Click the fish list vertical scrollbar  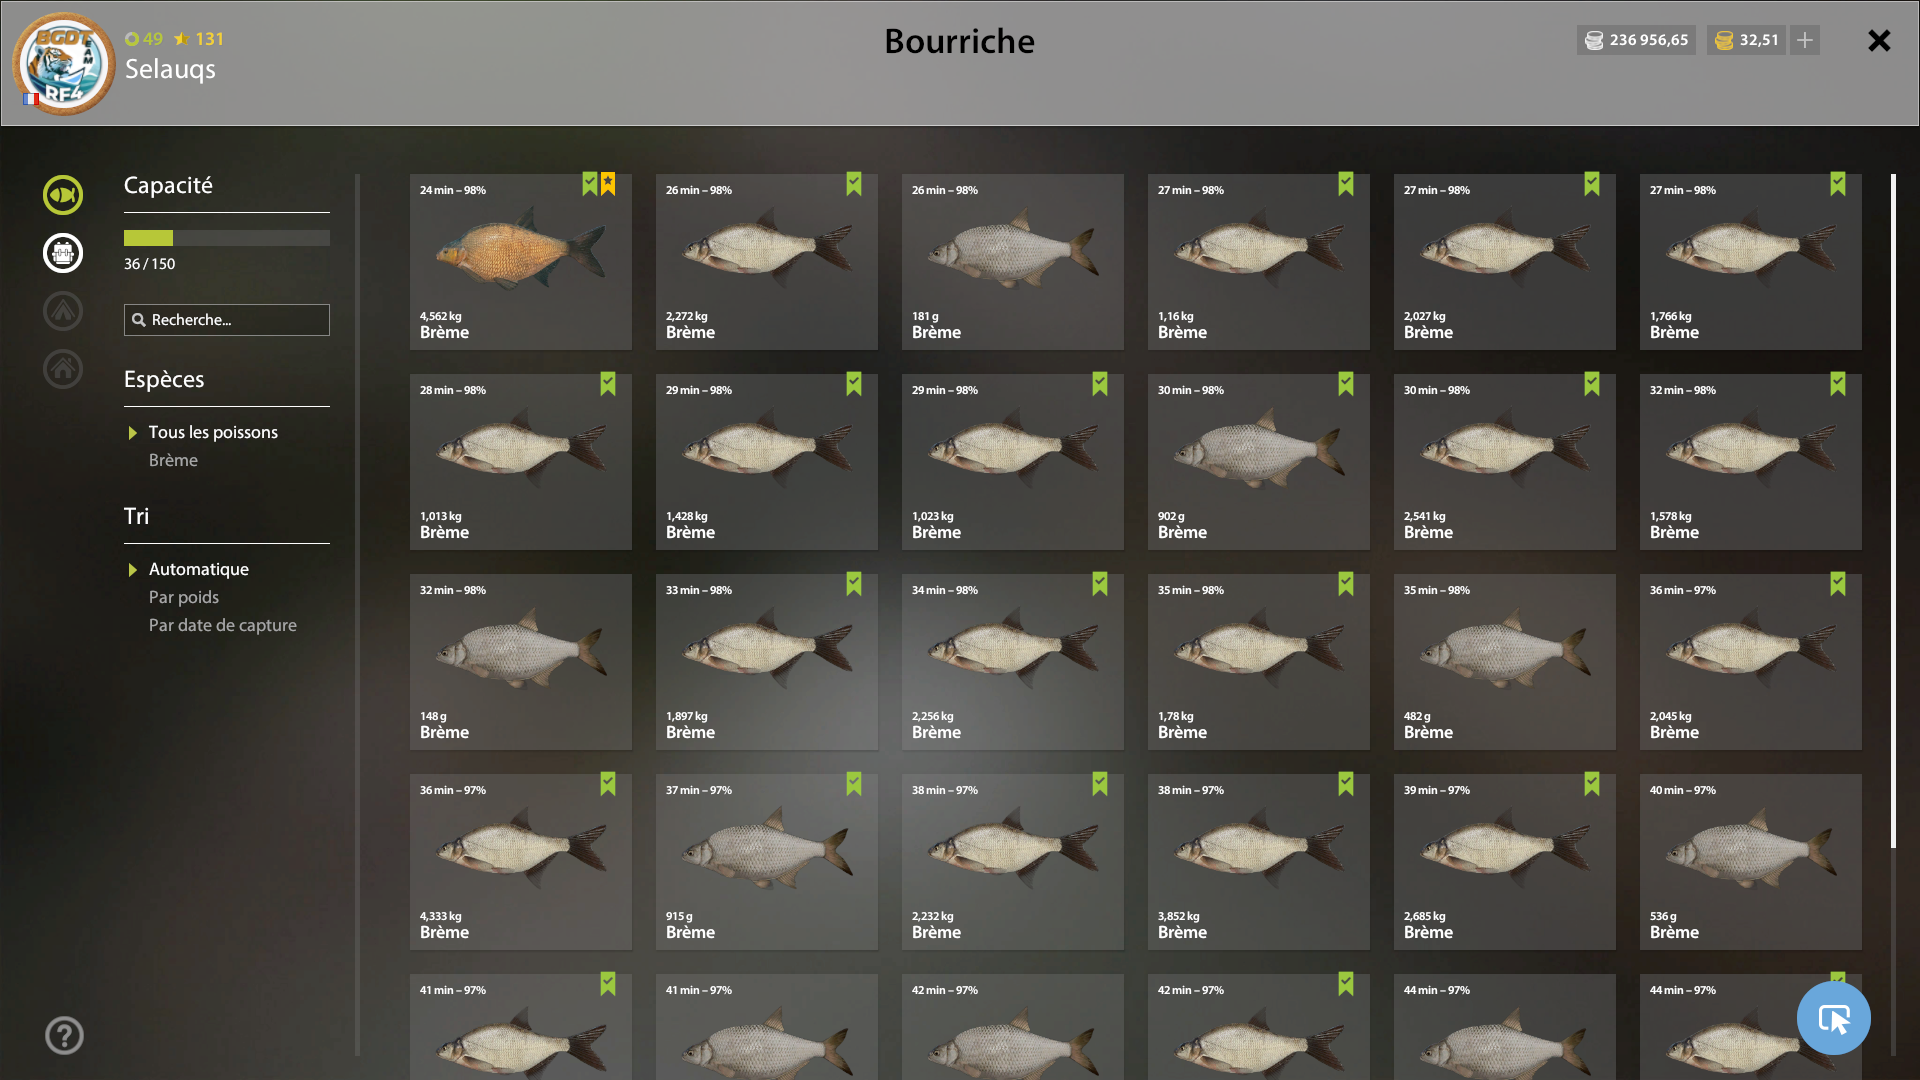(1893, 510)
